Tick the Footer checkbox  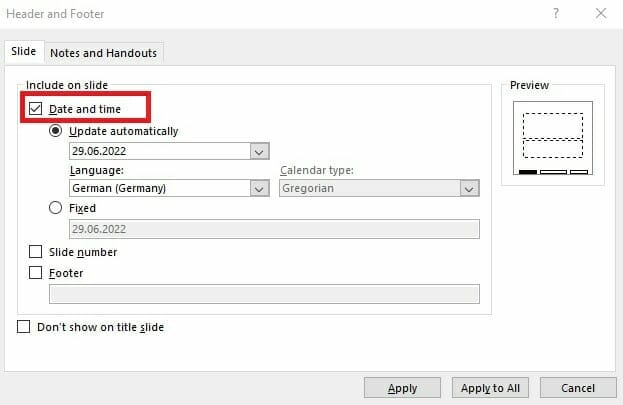(36, 272)
